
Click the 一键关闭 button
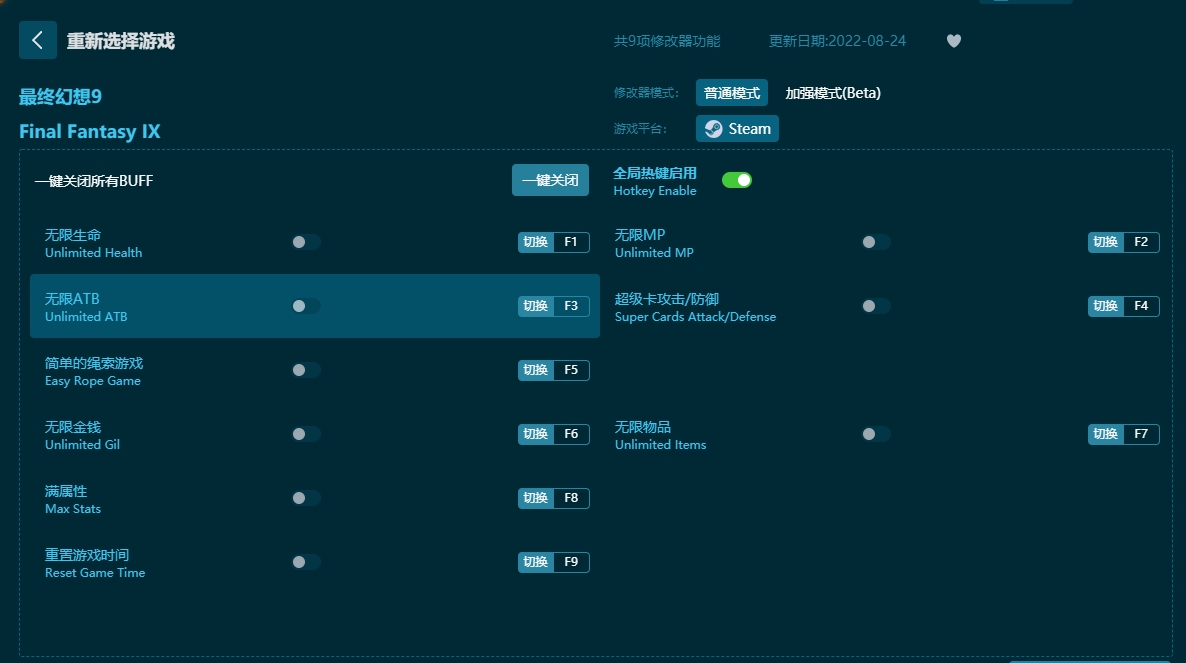[x=550, y=180]
